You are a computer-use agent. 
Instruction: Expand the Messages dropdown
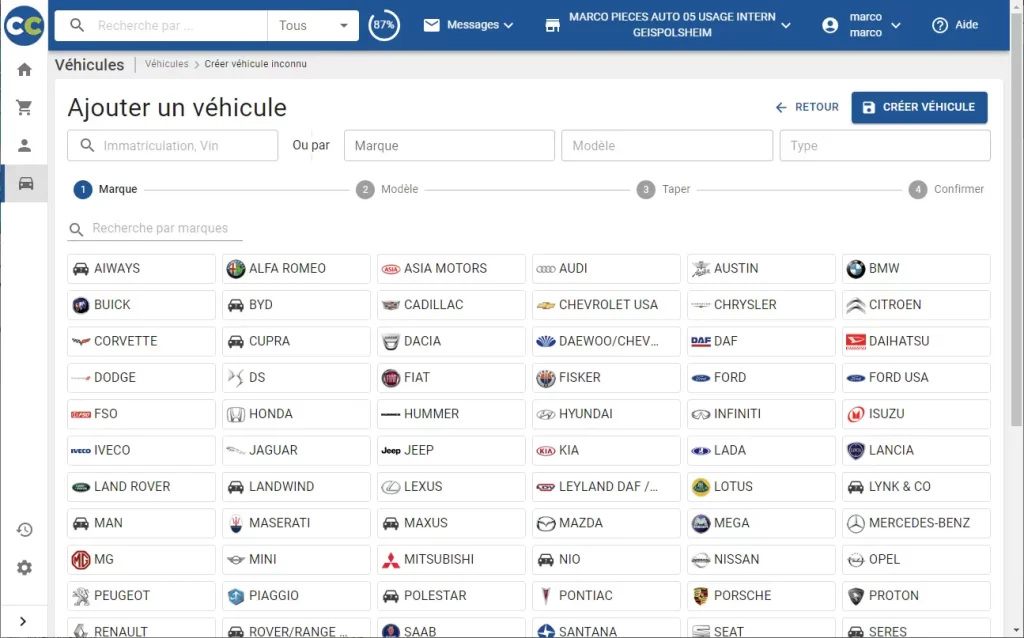click(x=468, y=25)
